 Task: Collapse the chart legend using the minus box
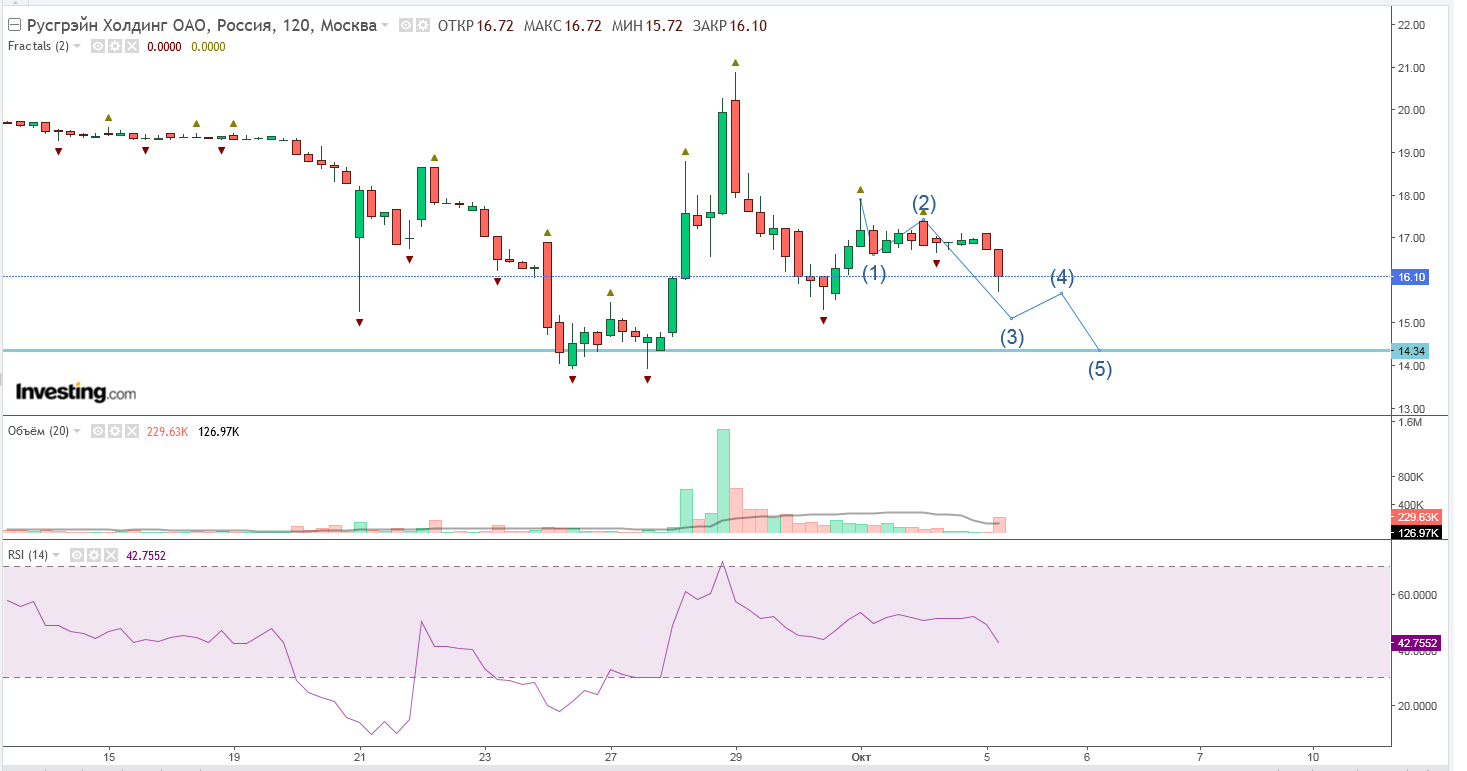pos(14,26)
